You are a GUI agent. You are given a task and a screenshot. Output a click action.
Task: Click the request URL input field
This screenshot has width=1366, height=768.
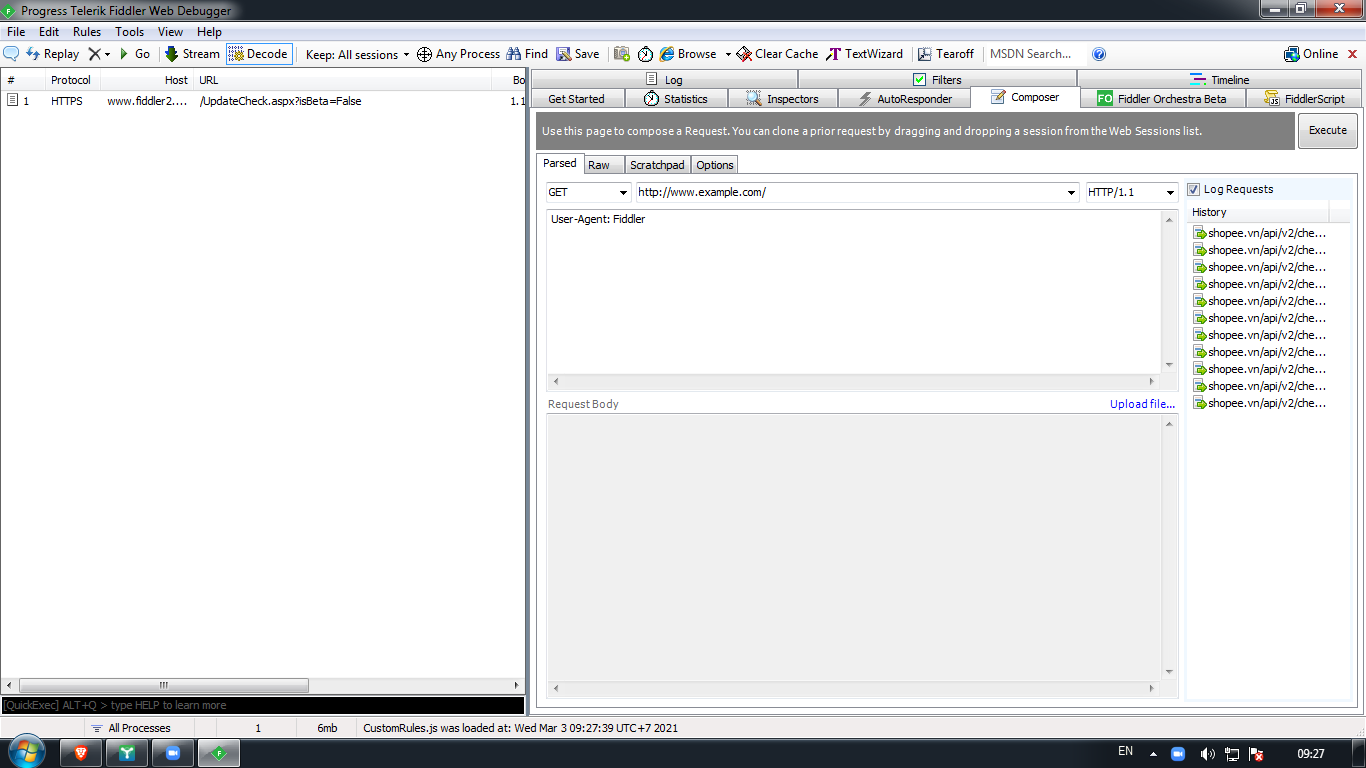(857, 192)
